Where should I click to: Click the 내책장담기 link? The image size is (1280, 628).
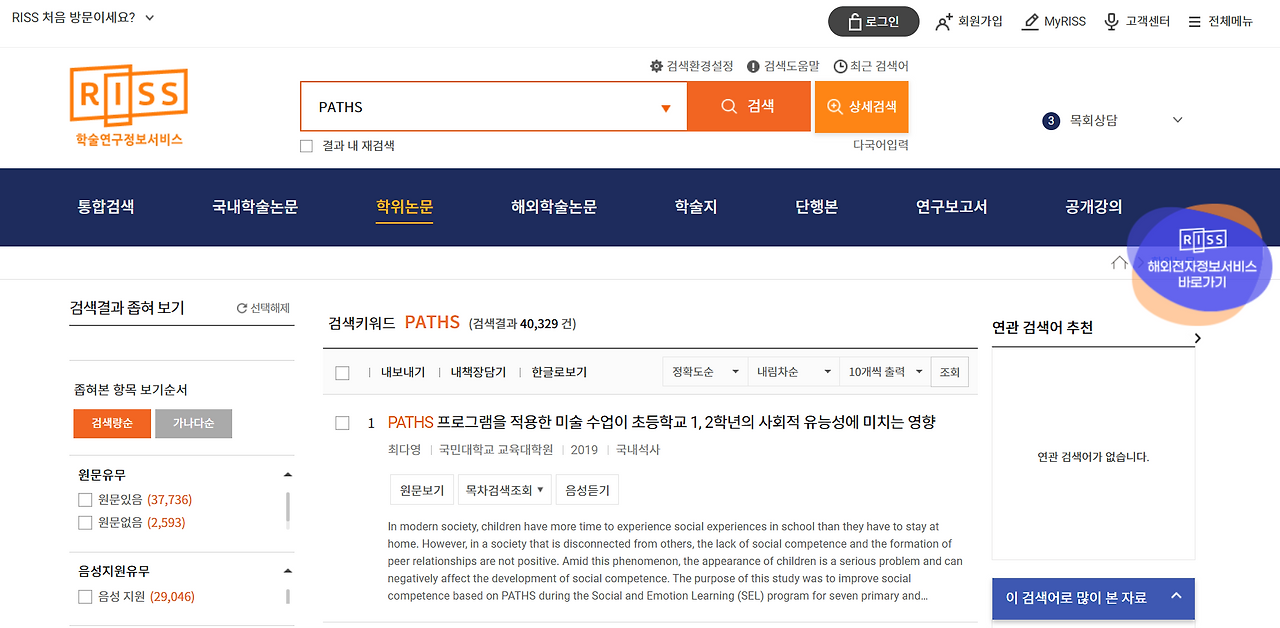pyautogui.click(x=478, y=372)
